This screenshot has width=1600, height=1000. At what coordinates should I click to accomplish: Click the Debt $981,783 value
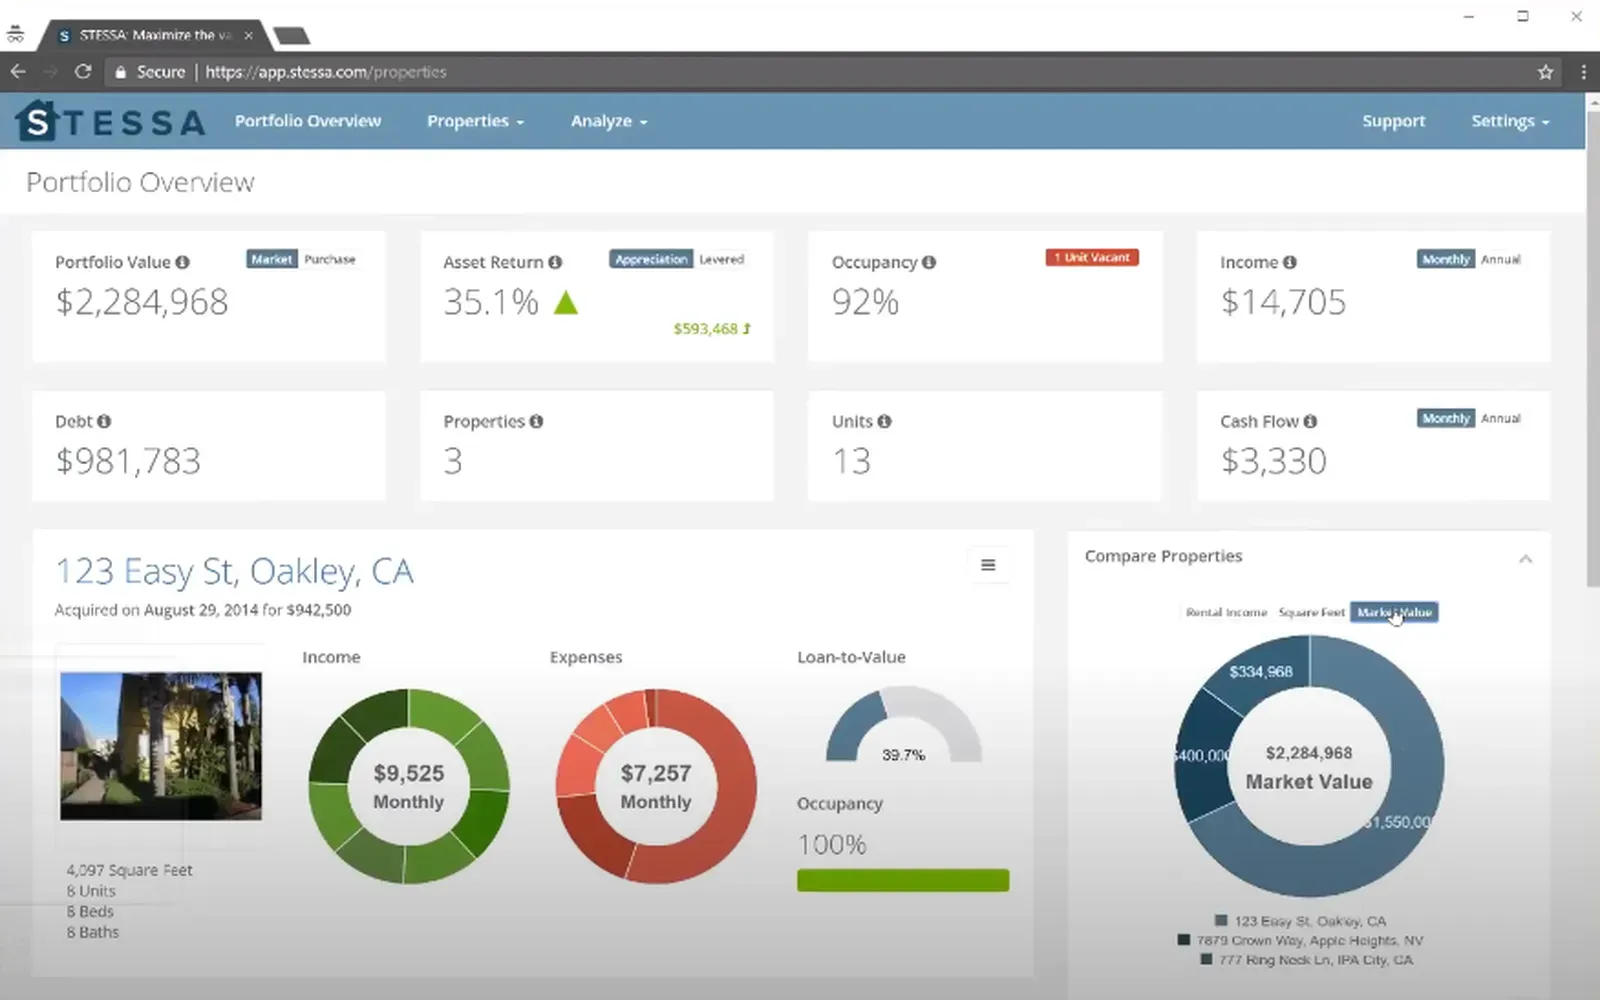(128, 461)
